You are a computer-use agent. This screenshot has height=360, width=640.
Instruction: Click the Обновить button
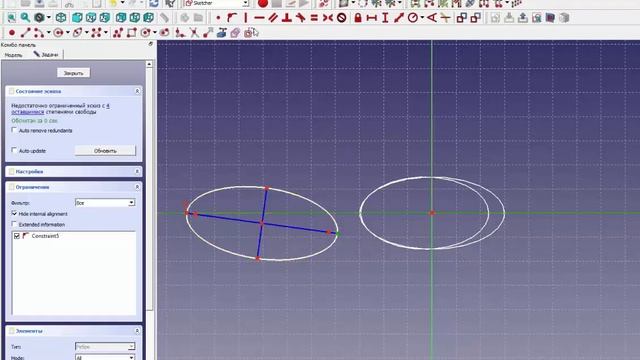(105, 151)
